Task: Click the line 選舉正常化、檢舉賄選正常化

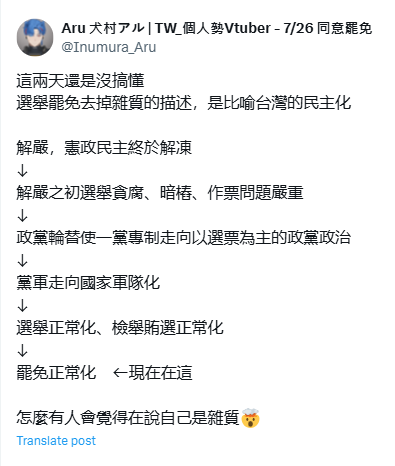Action: 120,328
